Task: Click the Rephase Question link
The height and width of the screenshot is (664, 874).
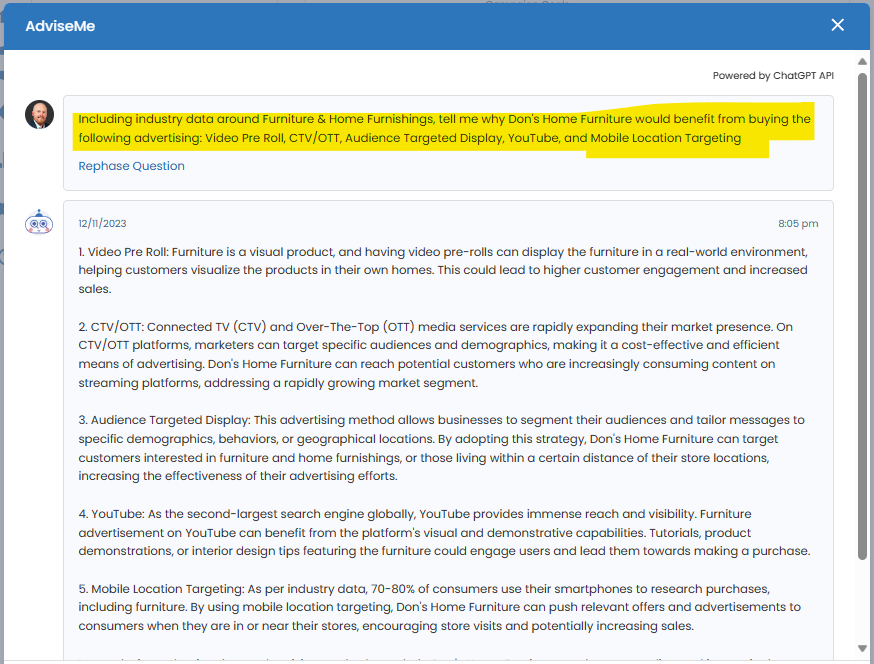Action: point(131,166)
